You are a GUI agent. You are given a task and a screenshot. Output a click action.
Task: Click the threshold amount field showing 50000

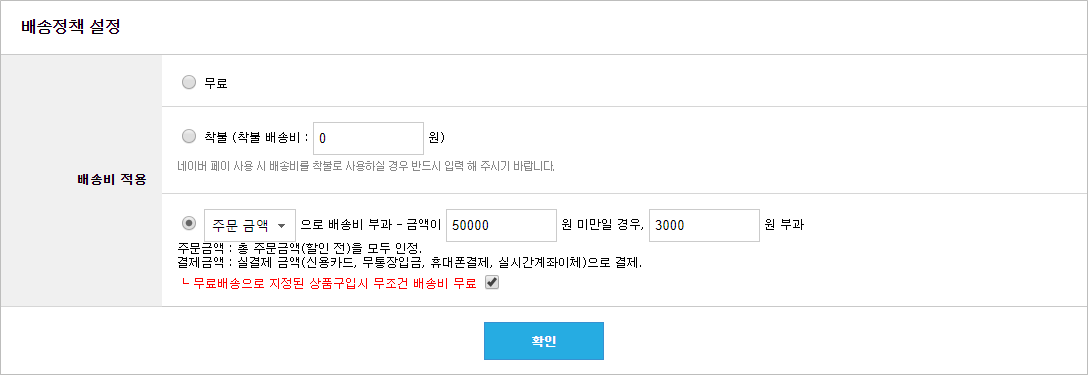(502, 225)
